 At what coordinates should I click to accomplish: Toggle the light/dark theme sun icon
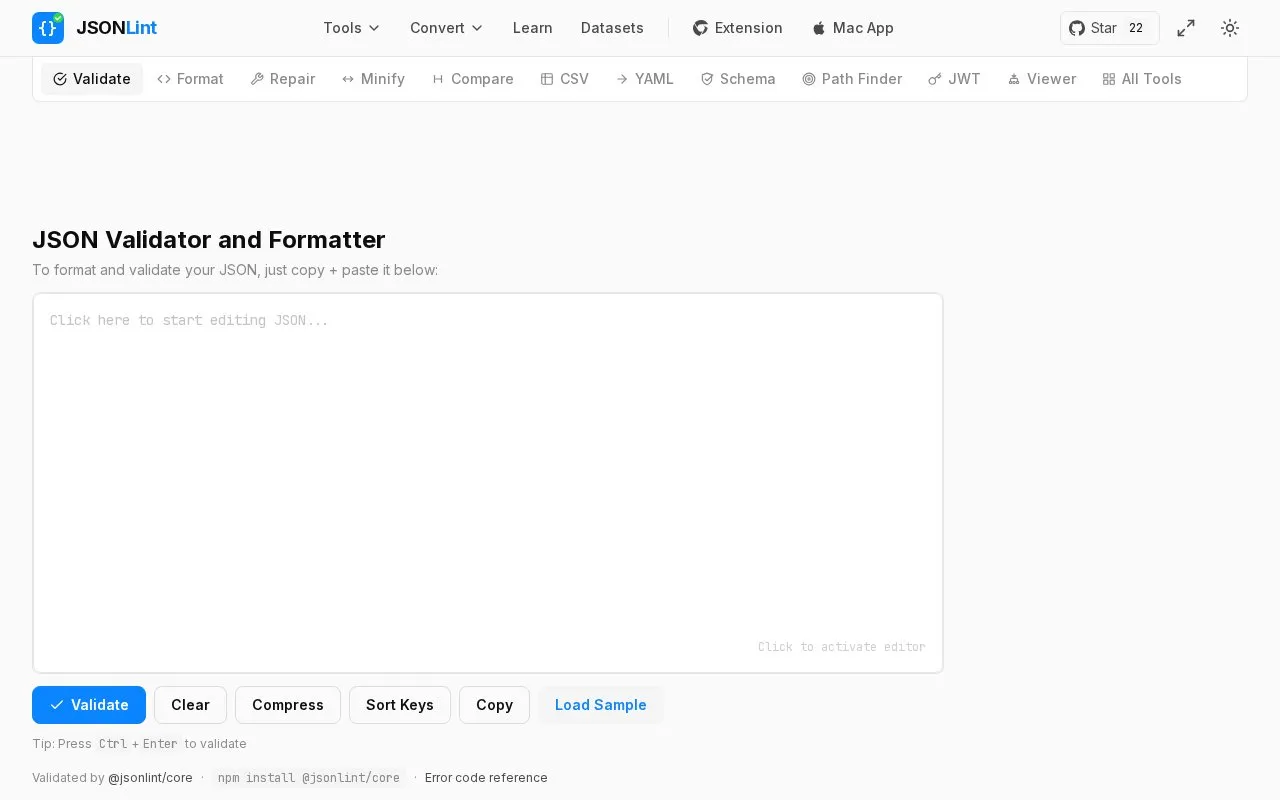[x=1230, y=28]
